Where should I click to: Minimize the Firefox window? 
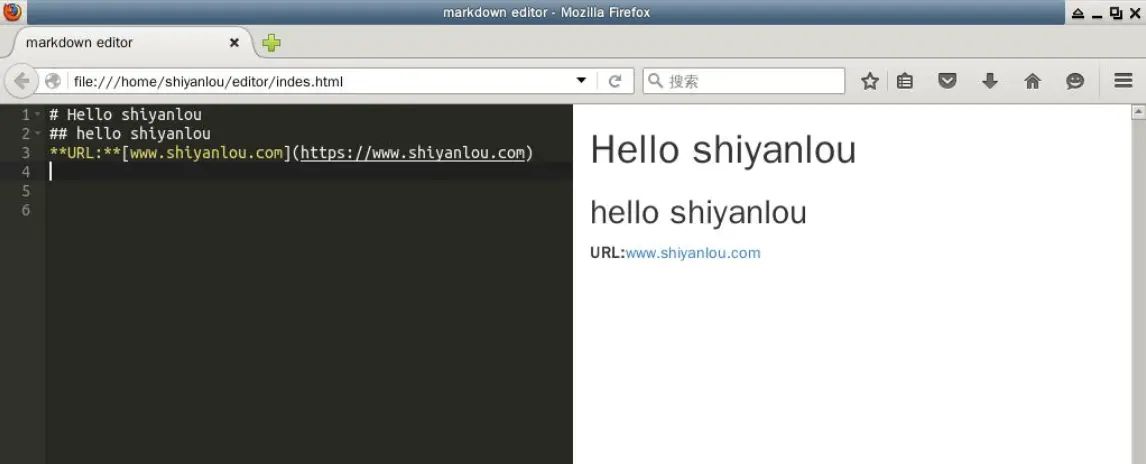point(1097,14)
